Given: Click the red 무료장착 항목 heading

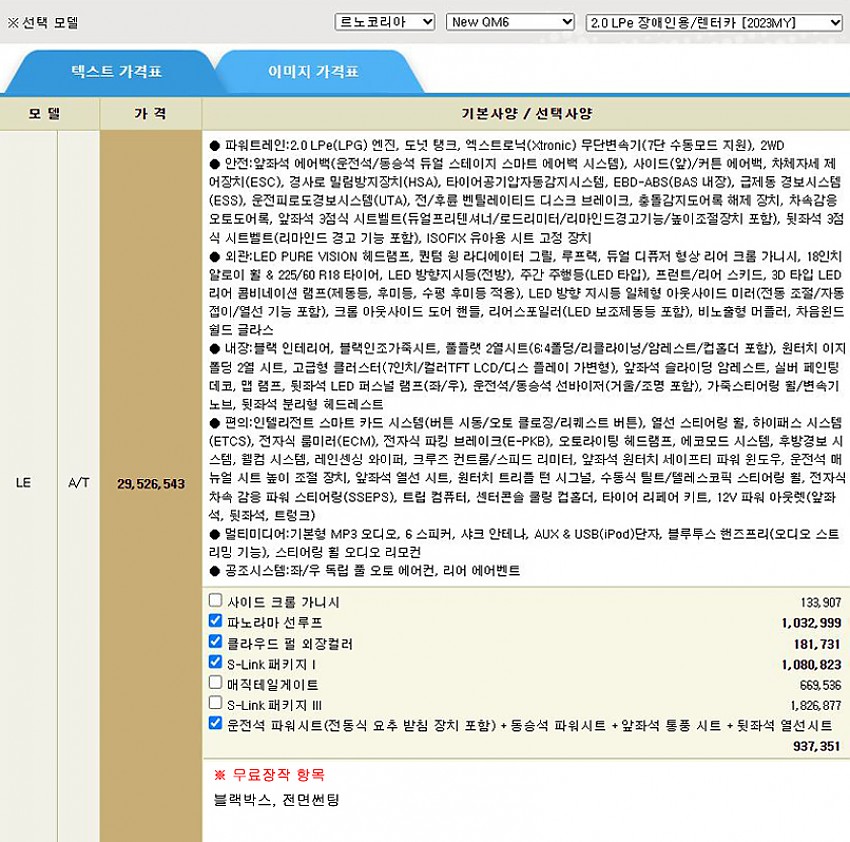Looking at the screenshot, I should [269, 775].
